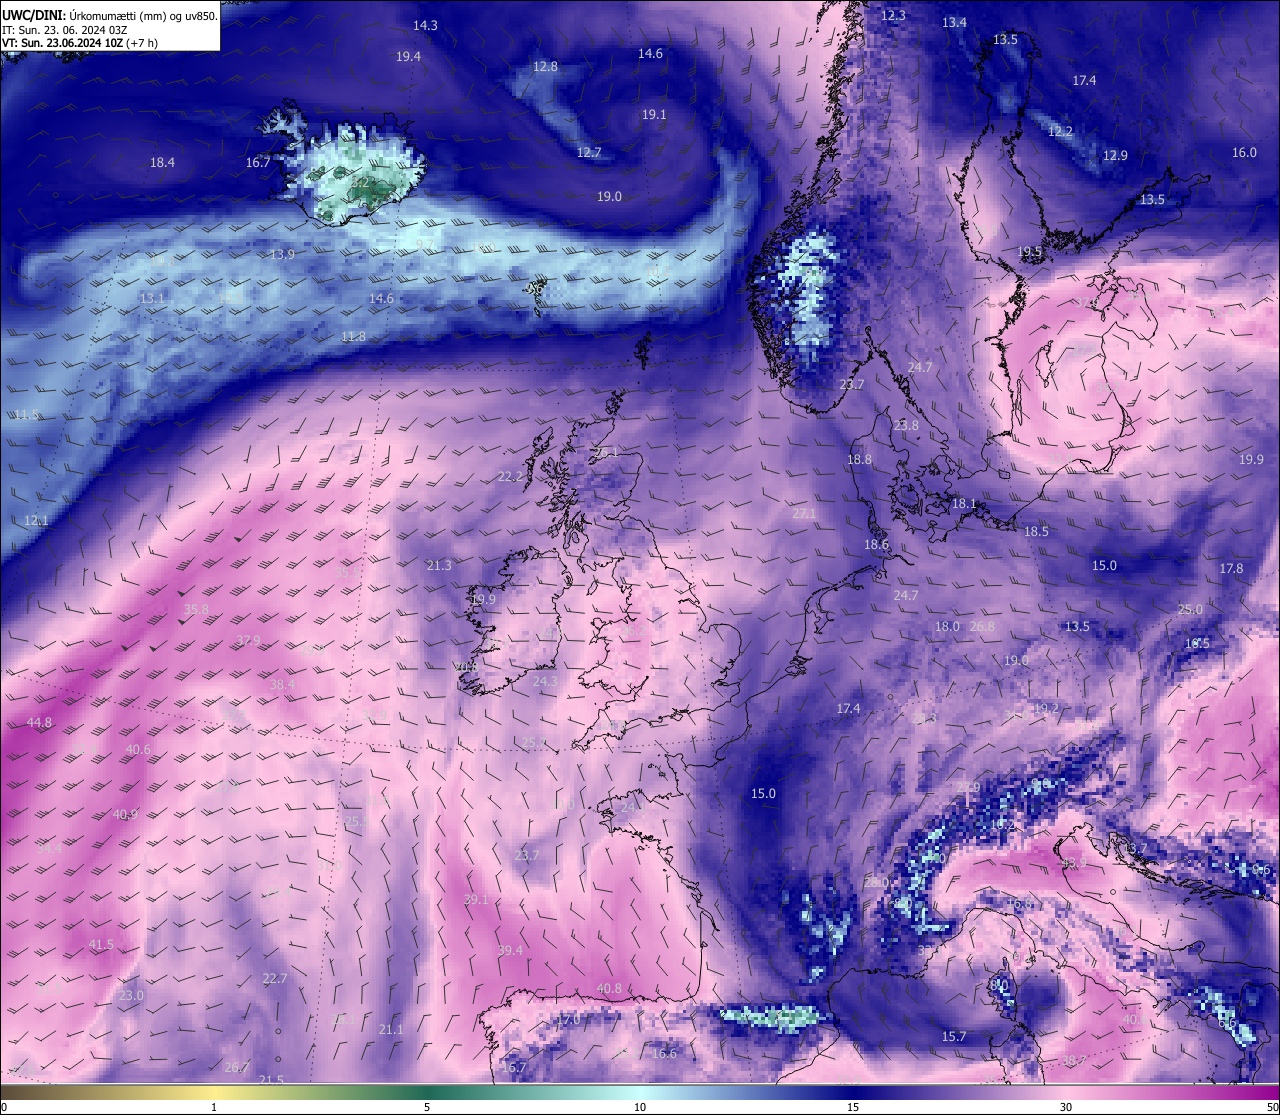Click the '15' tick label on color scale
Screen dimensions: 1280x1115
tap(853, 1107)
